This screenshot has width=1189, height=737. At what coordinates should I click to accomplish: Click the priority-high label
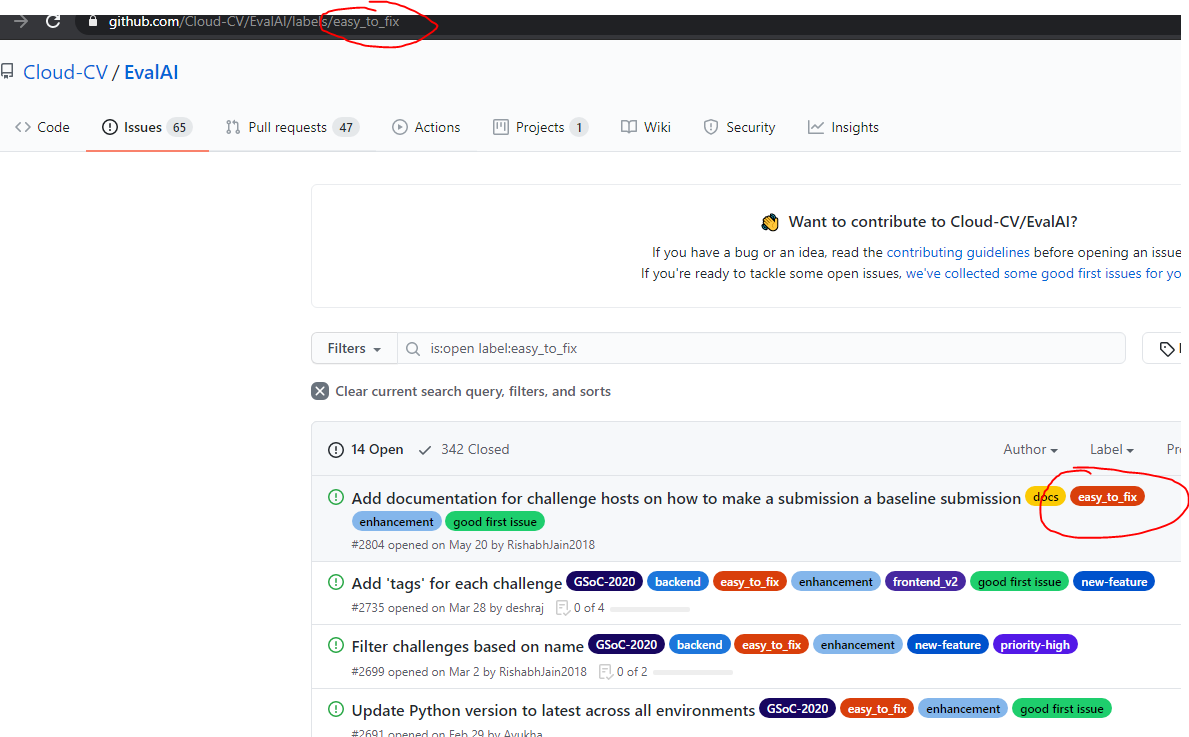(1035, 644)
